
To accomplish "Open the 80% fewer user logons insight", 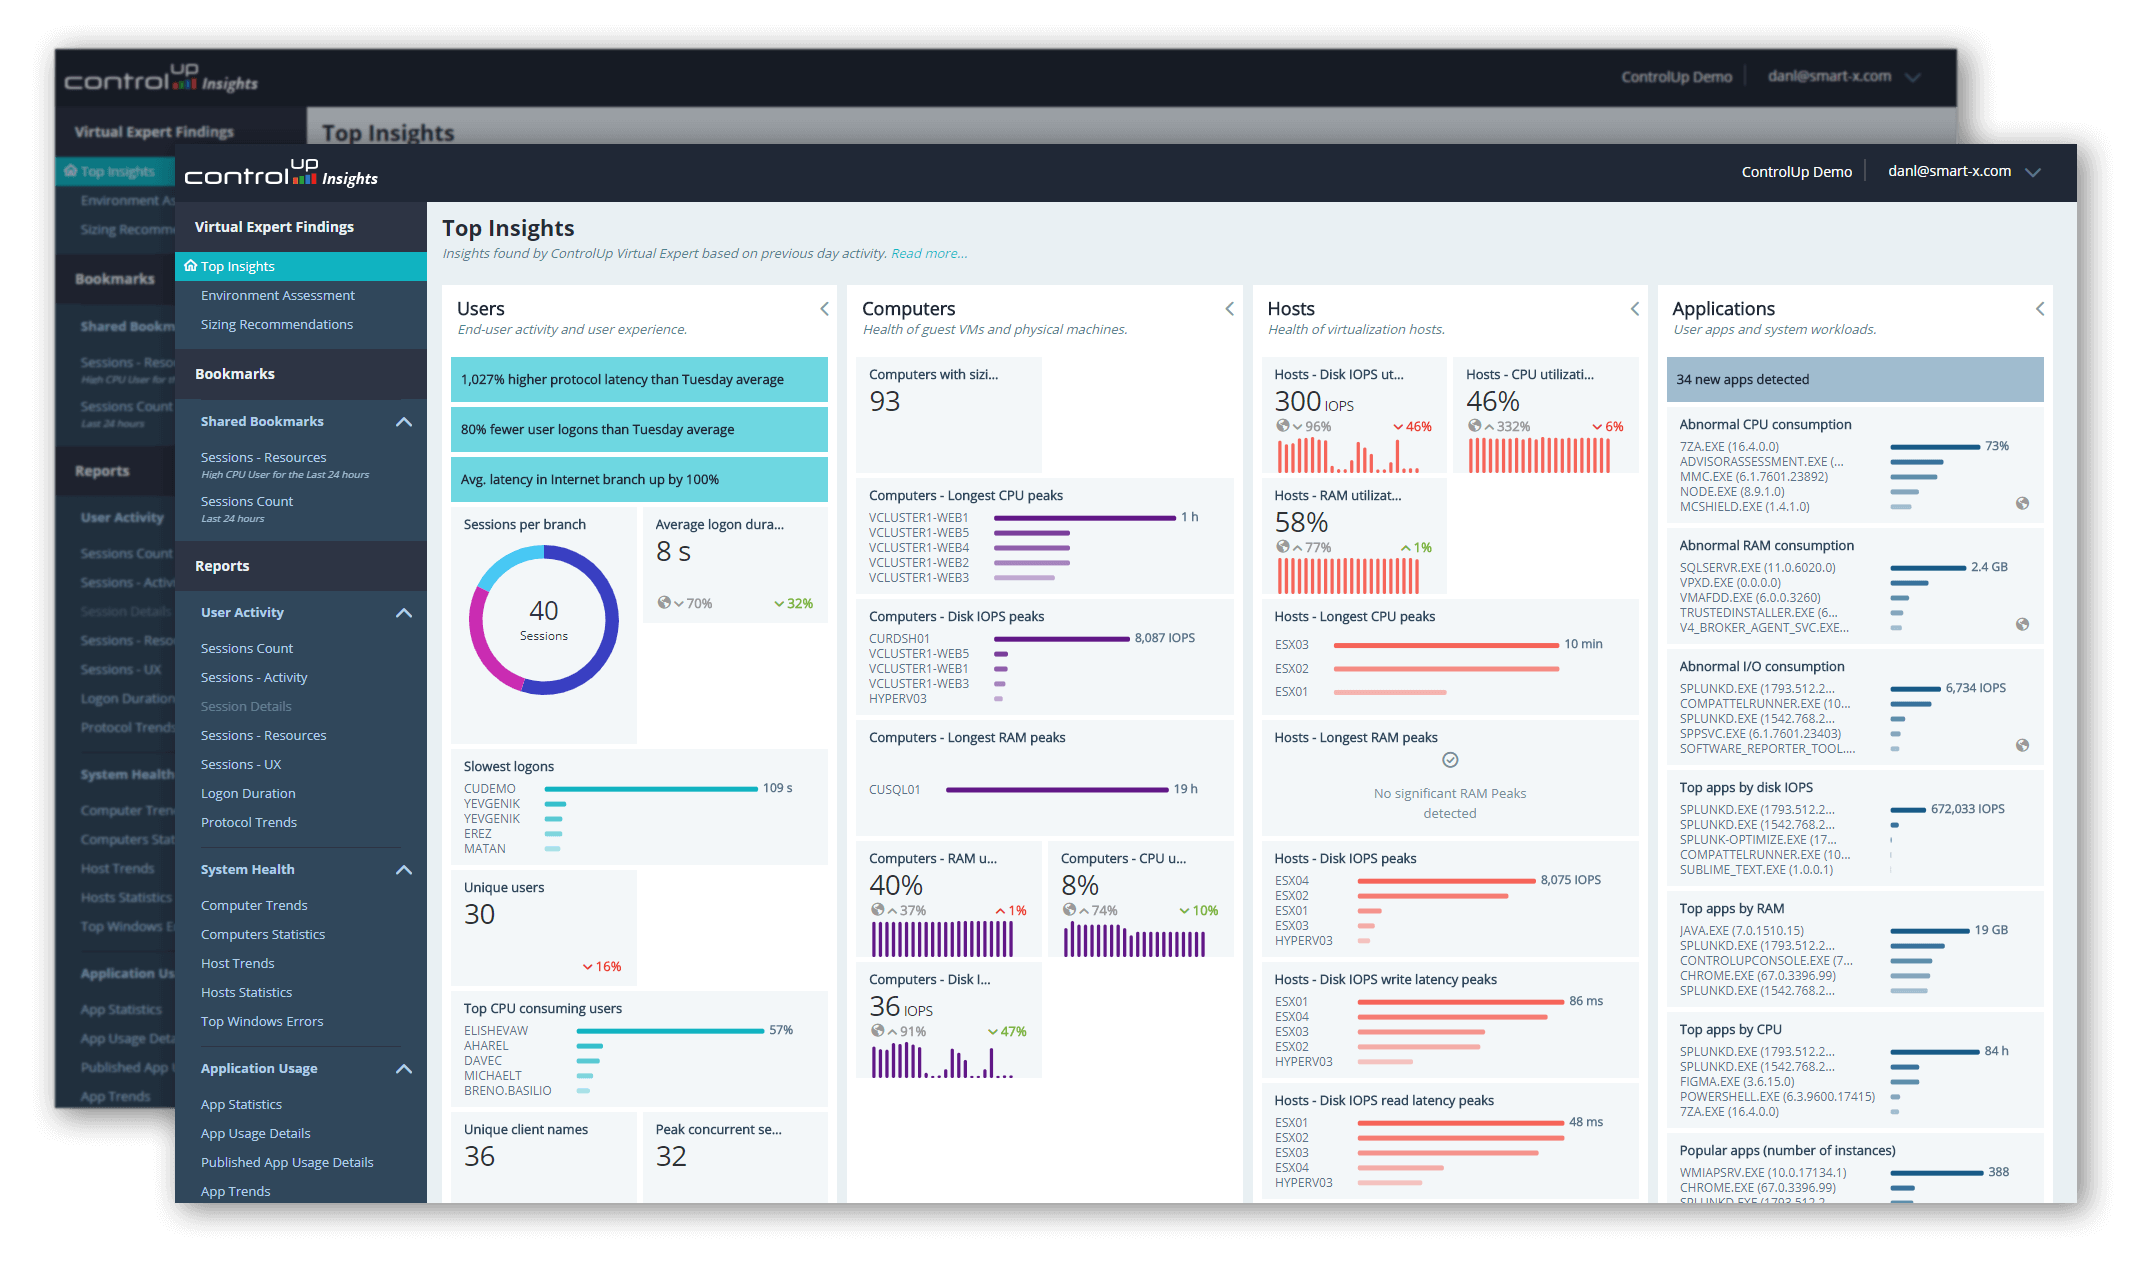I will 639,429.
